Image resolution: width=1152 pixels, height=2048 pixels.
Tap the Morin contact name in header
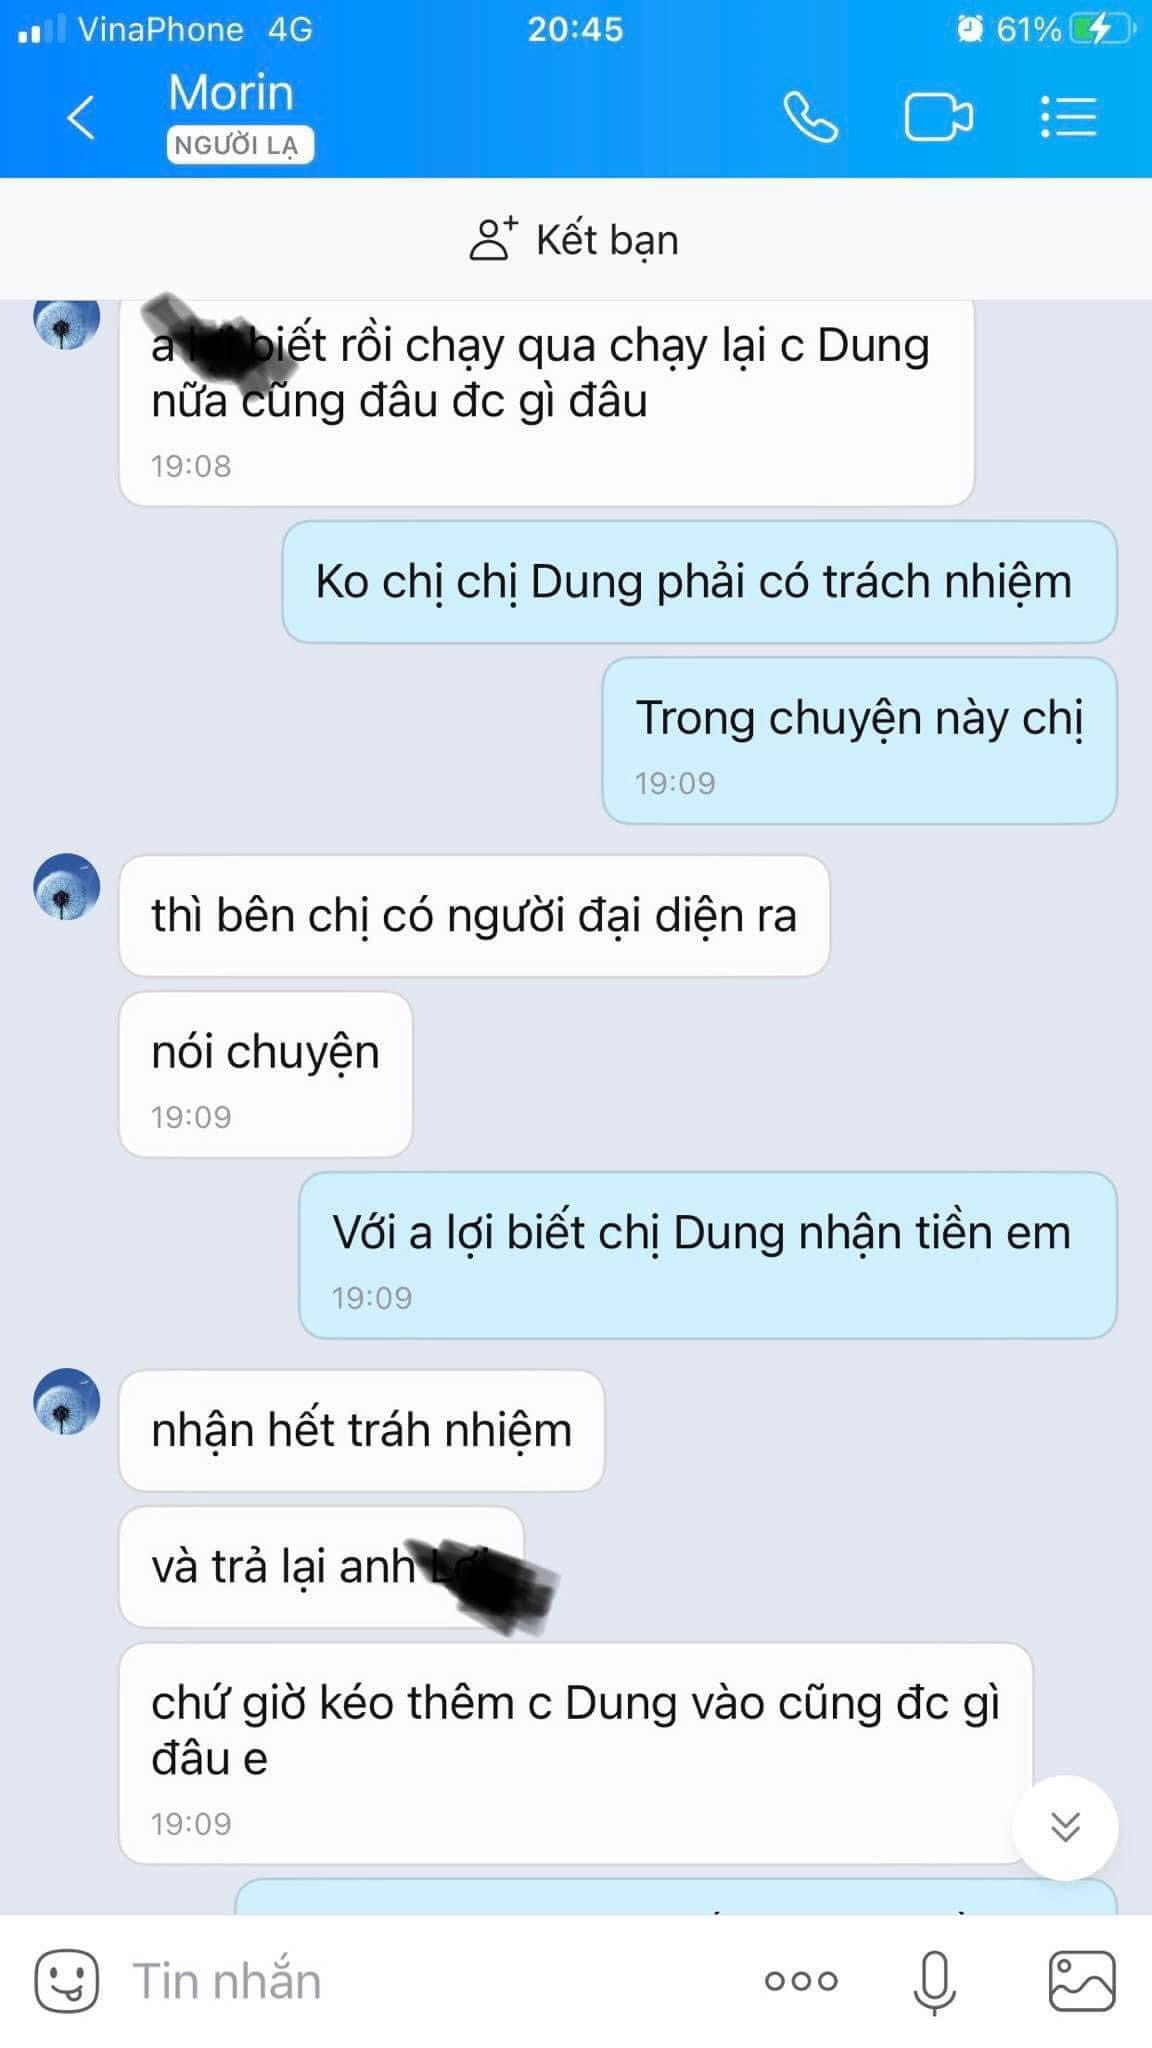click(x=231, y=93)
